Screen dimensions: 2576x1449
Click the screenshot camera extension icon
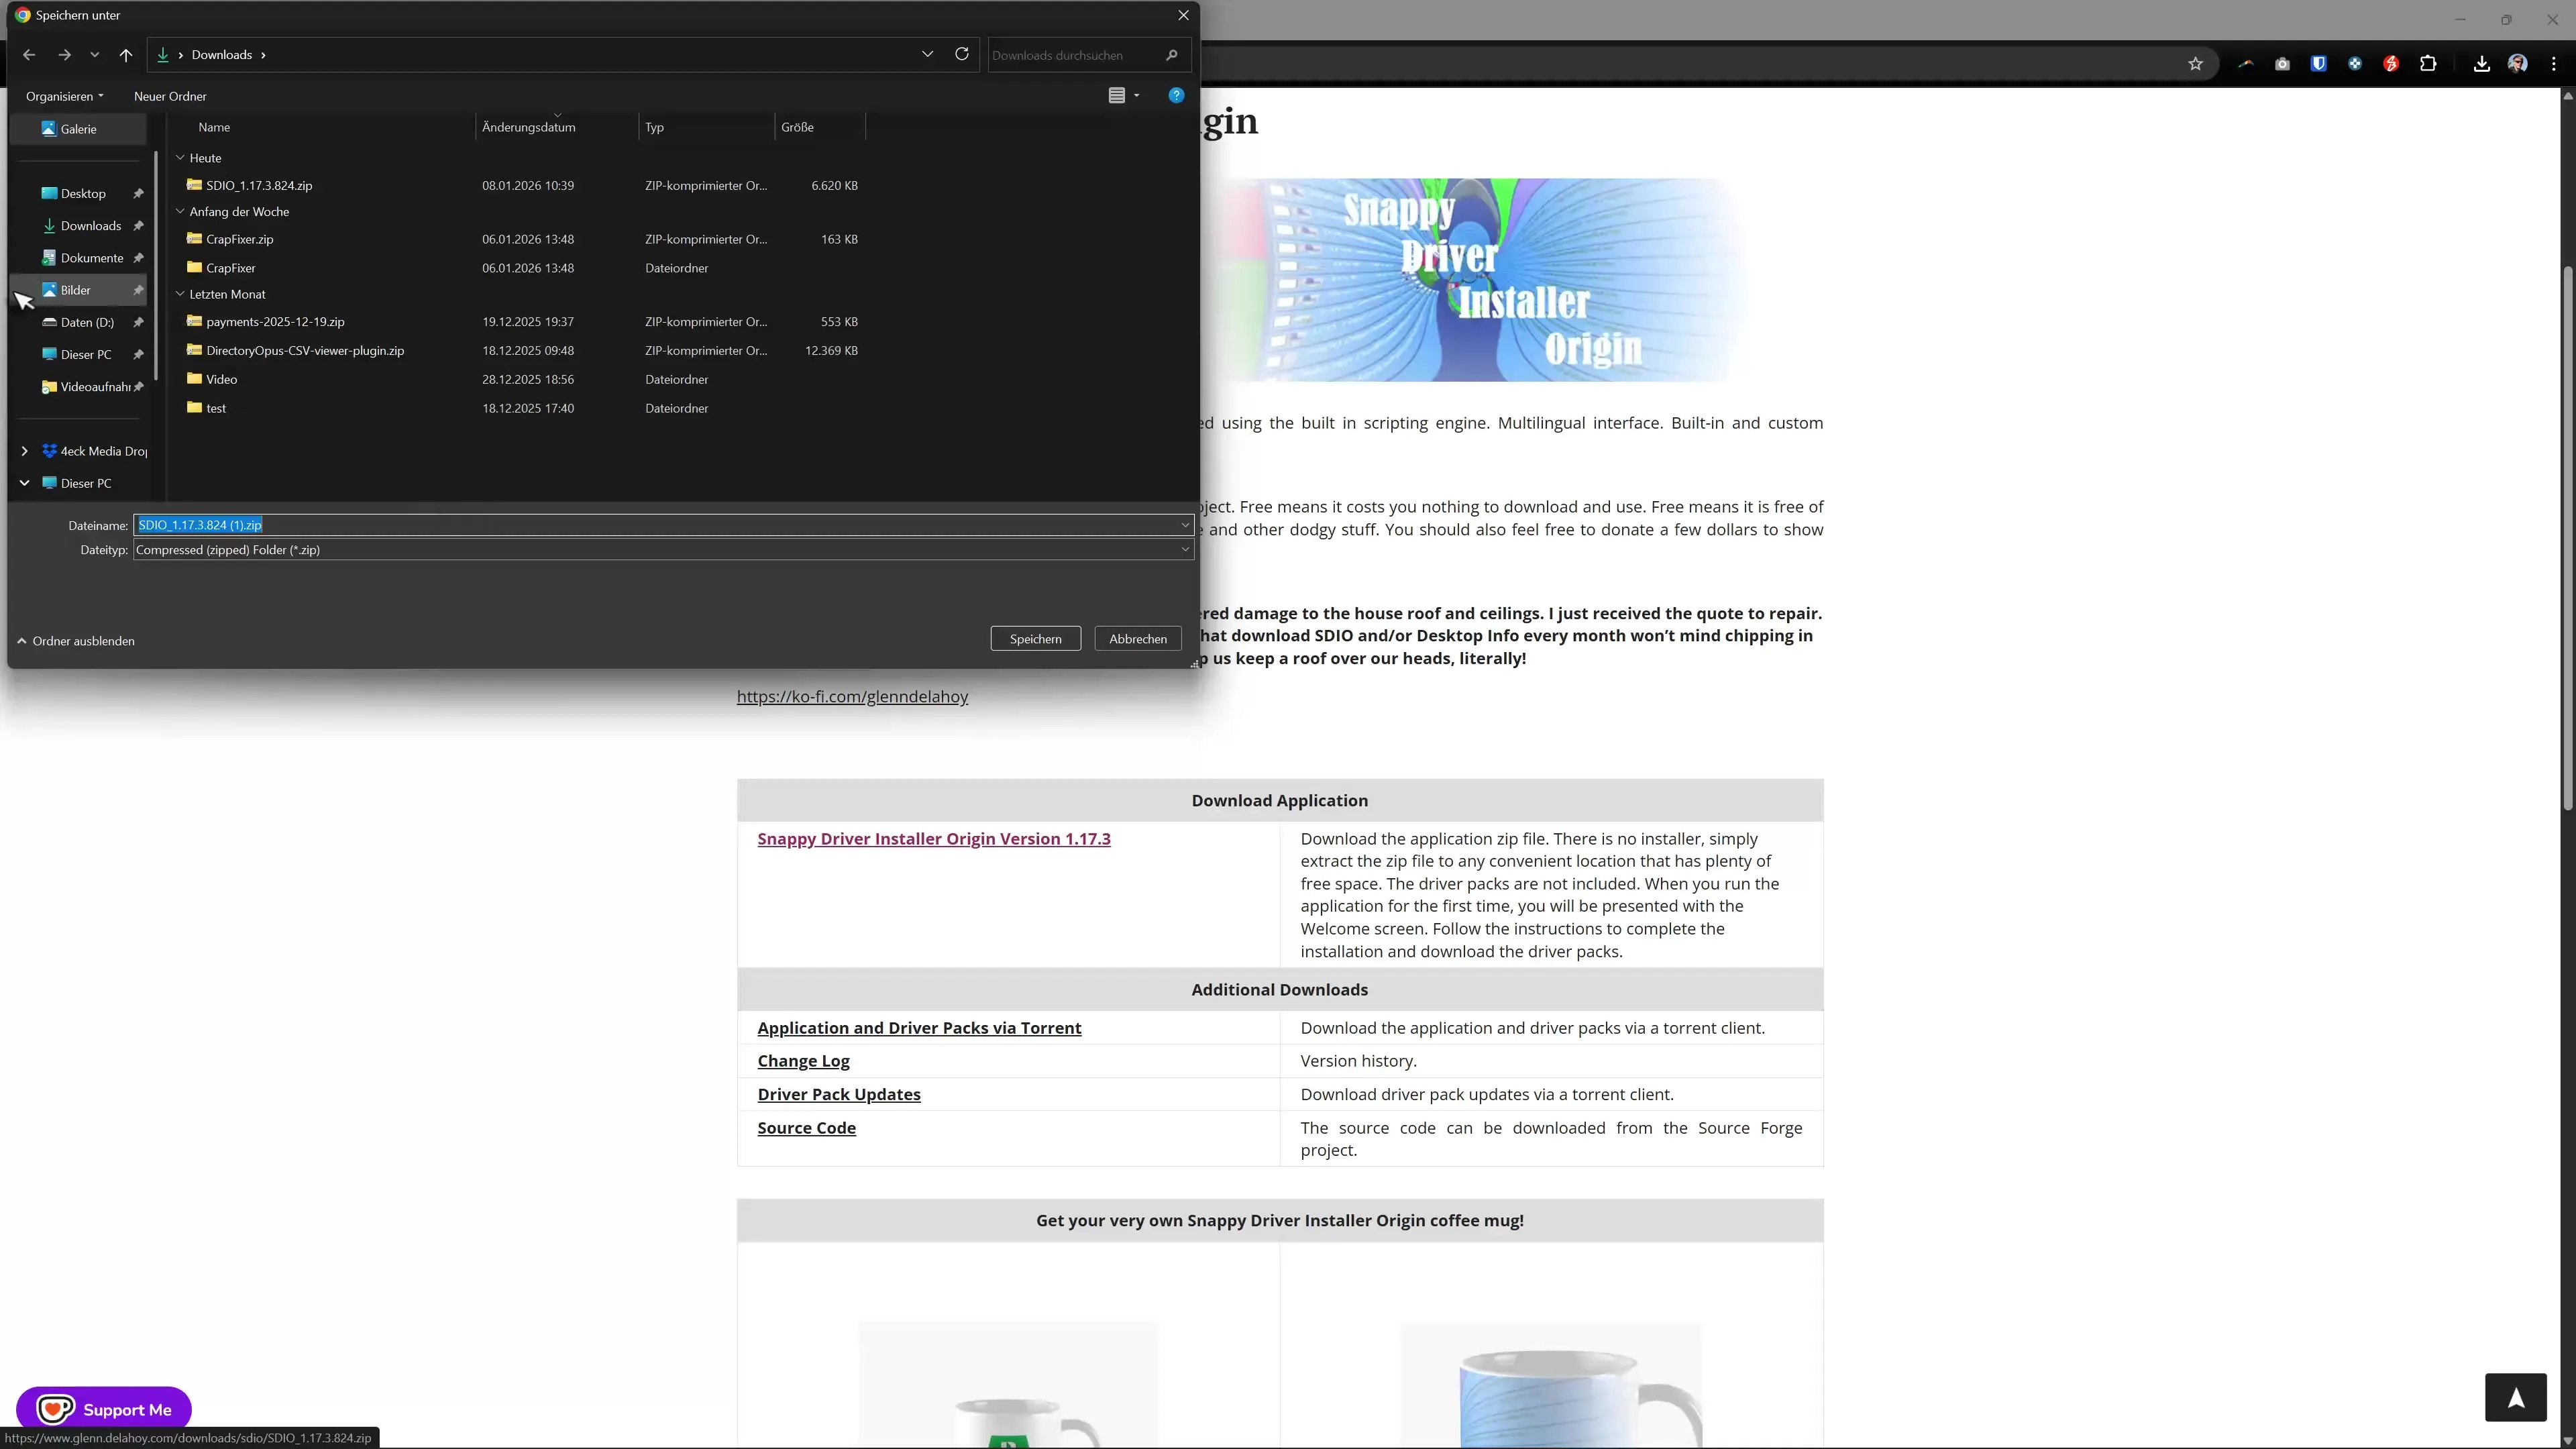(2282, 64)
